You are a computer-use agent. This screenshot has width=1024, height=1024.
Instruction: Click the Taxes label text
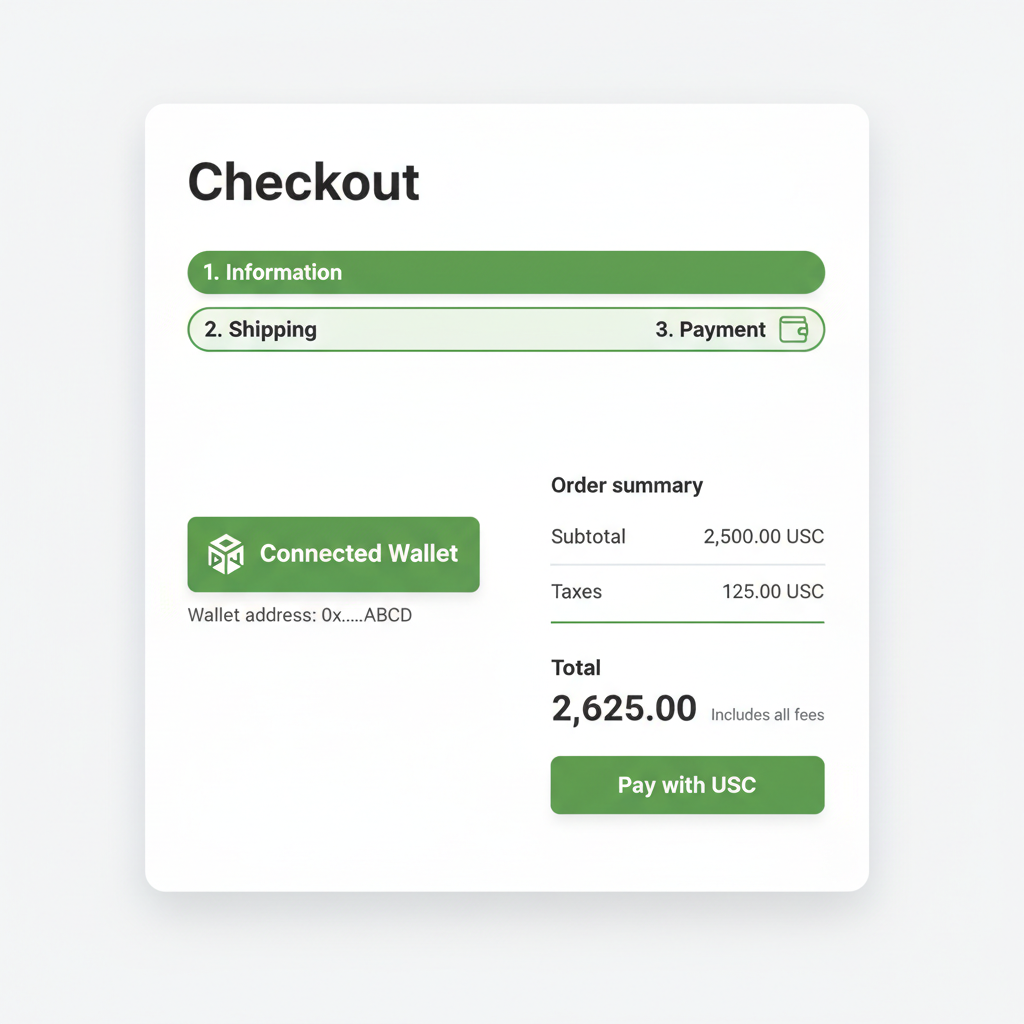tap(577, 591)
